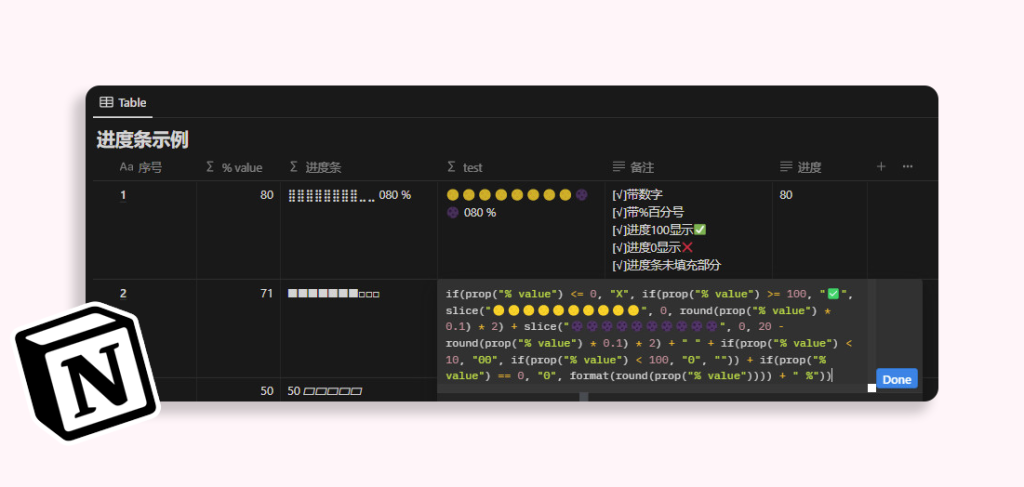Click the note line [√]带%百分号
1024x487 pixels.
pyautogui.click(x=648, y=212)
